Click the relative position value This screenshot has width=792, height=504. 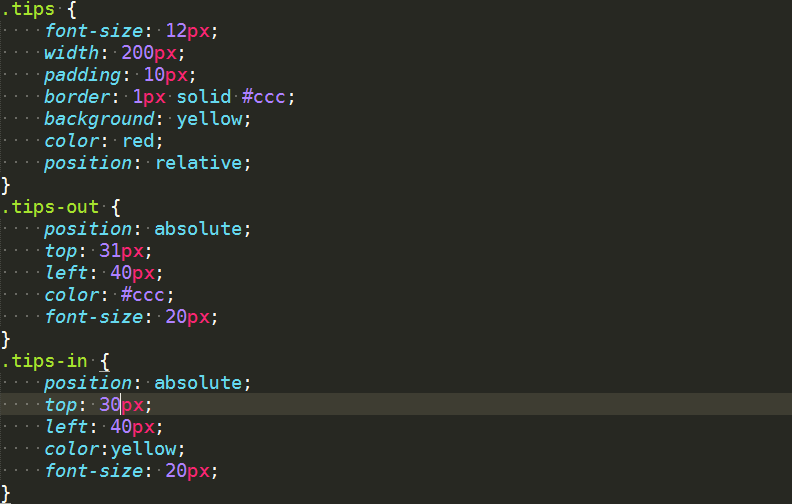tap(199, 163)
